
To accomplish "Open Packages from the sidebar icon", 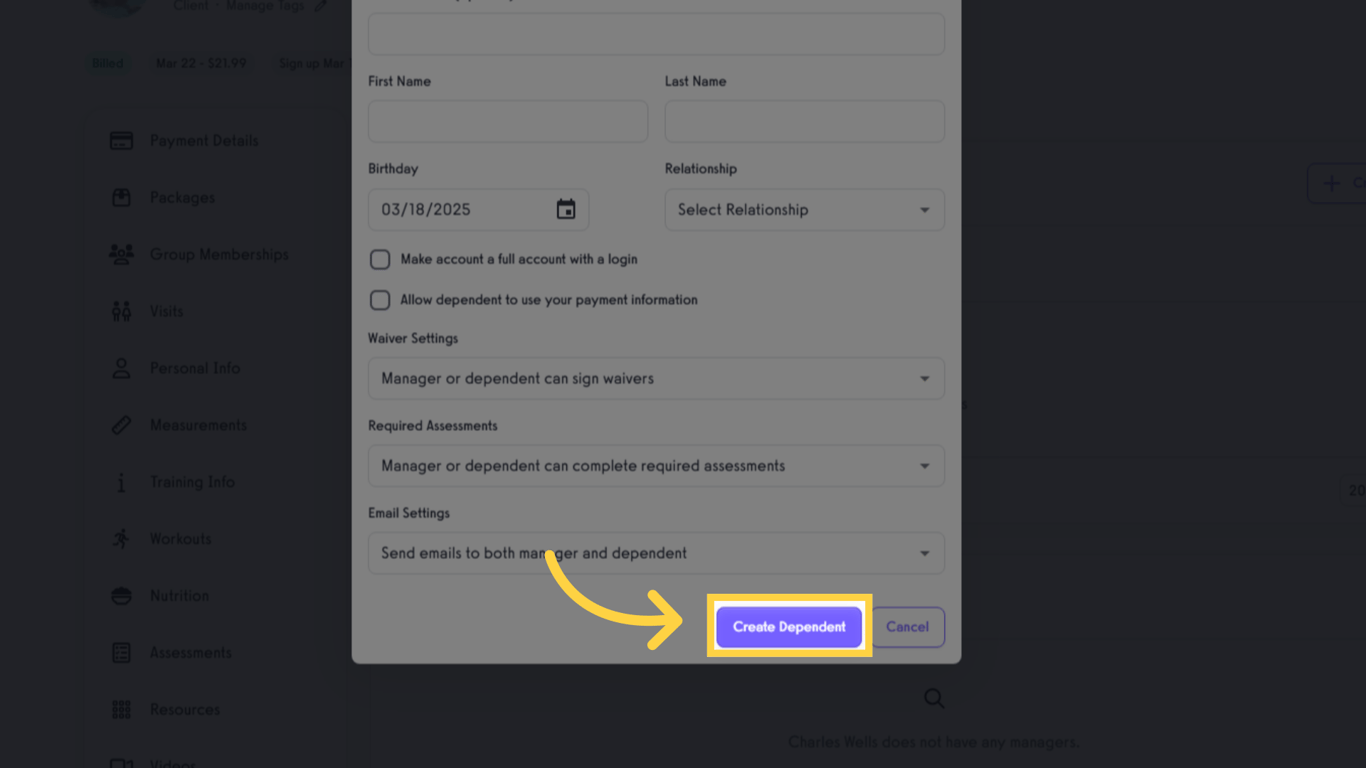I will click(x=120, y=197).
